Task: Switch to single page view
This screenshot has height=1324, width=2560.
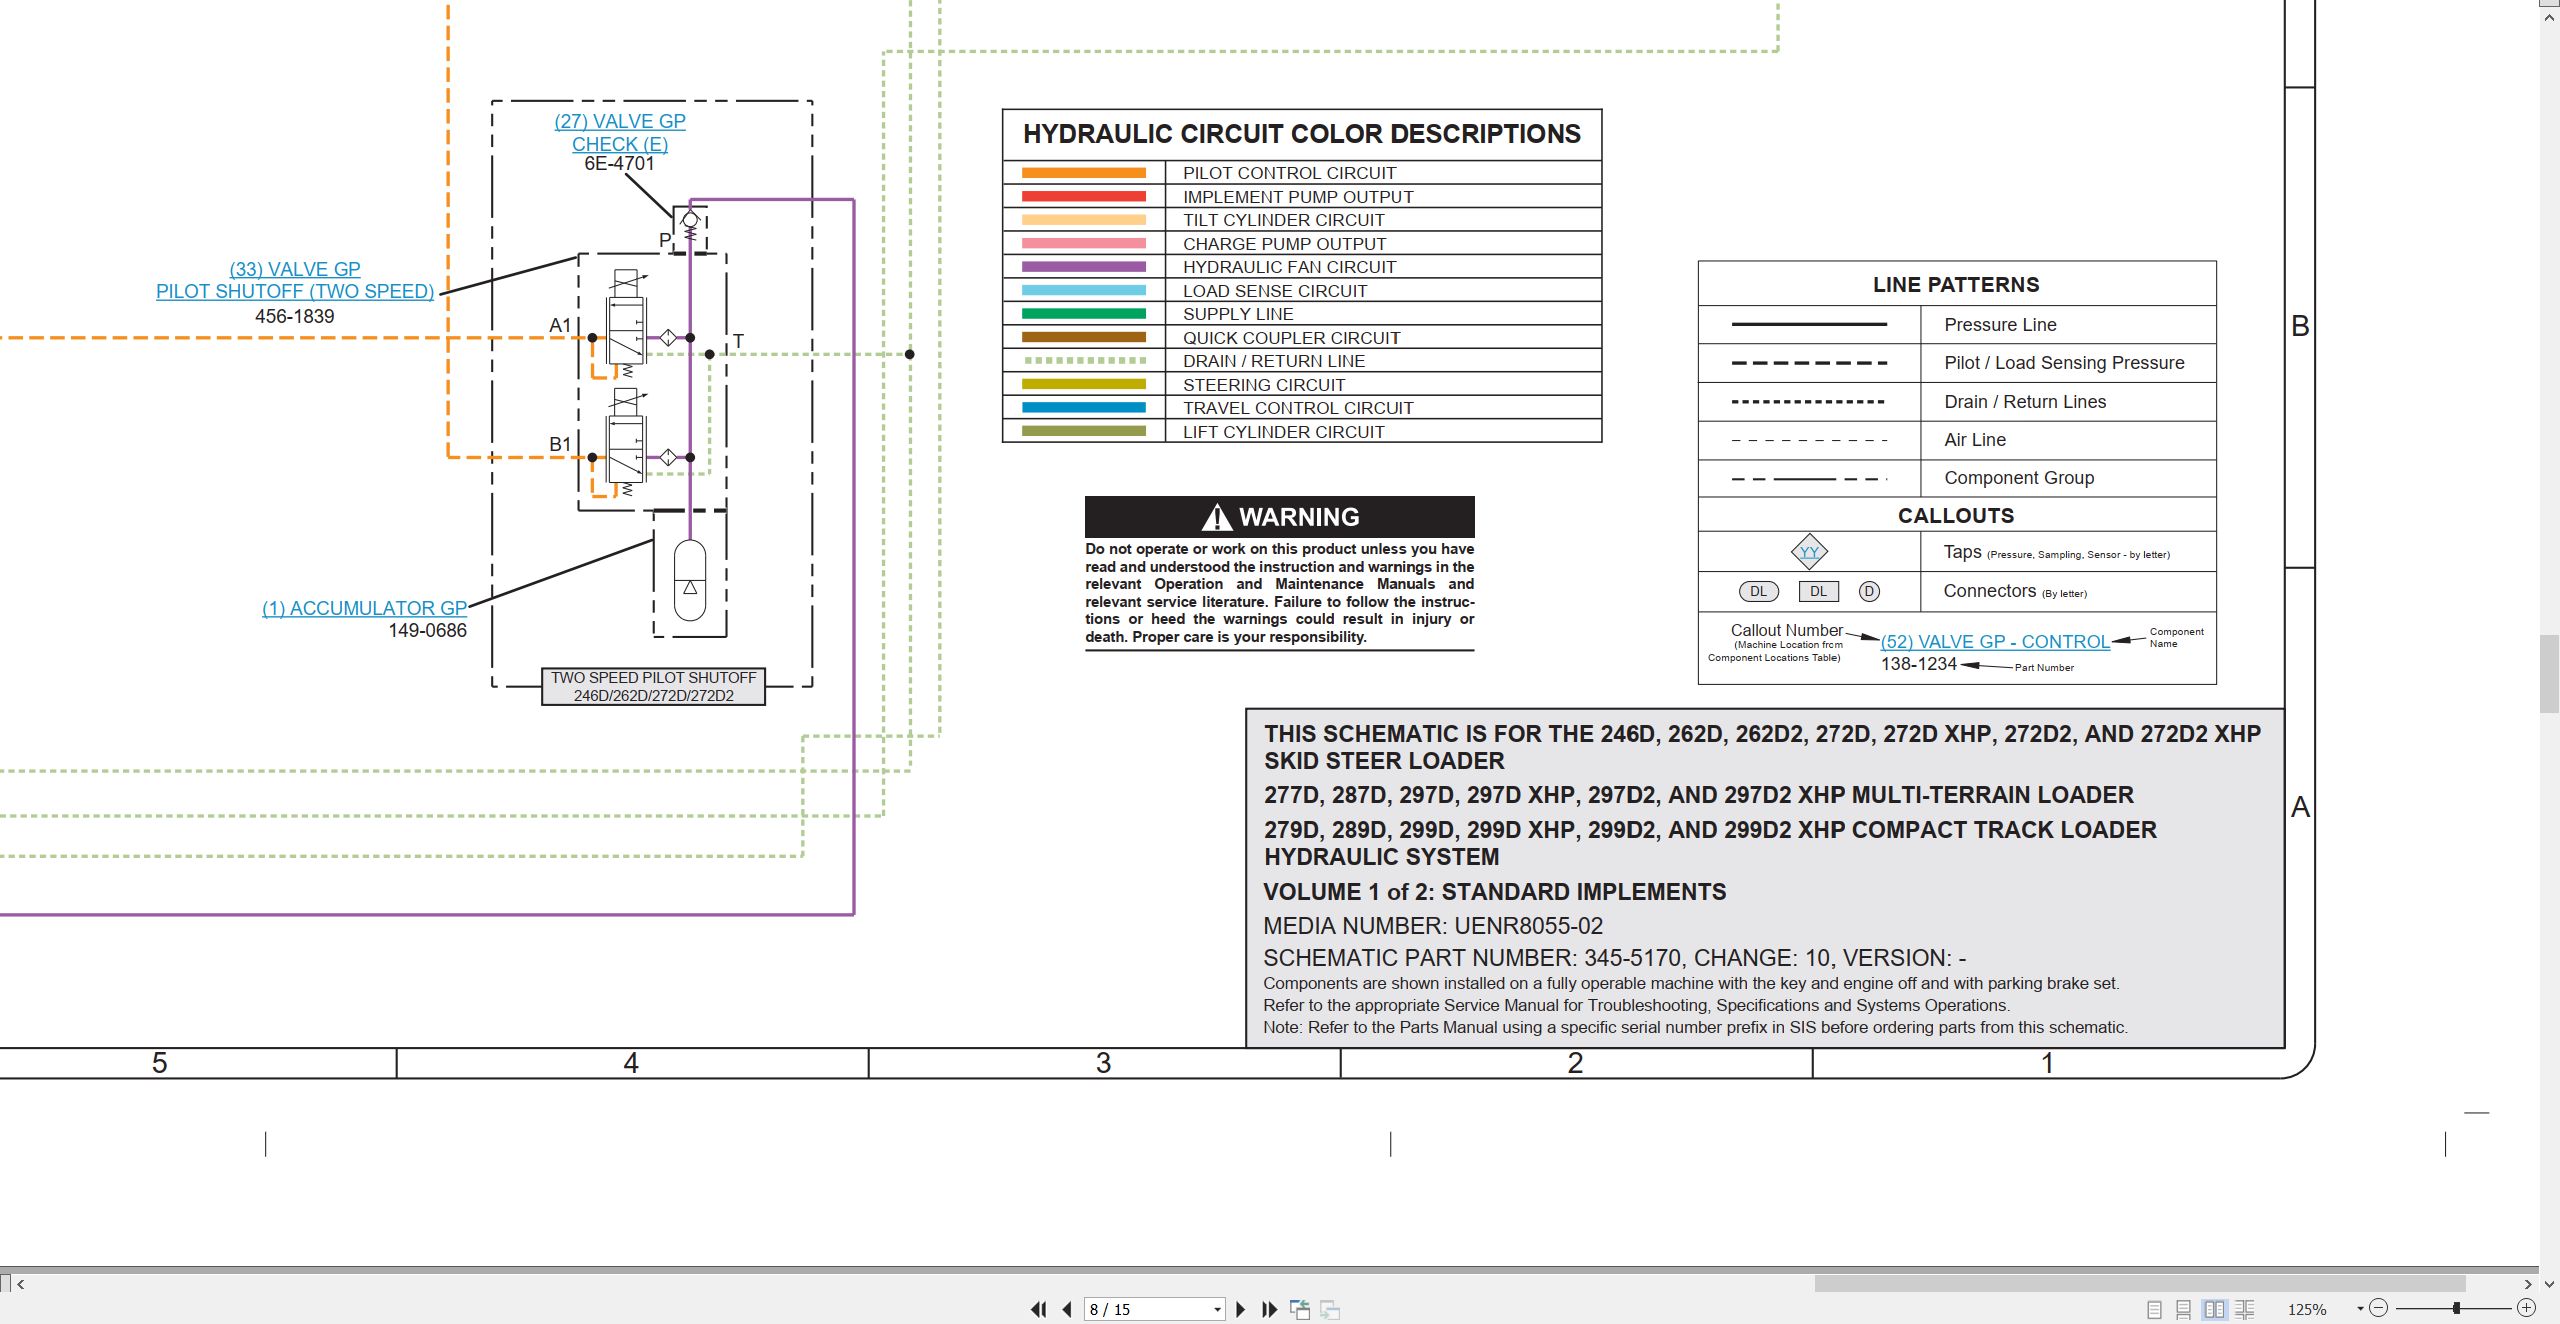Action: click(x=2154, y=1309)
